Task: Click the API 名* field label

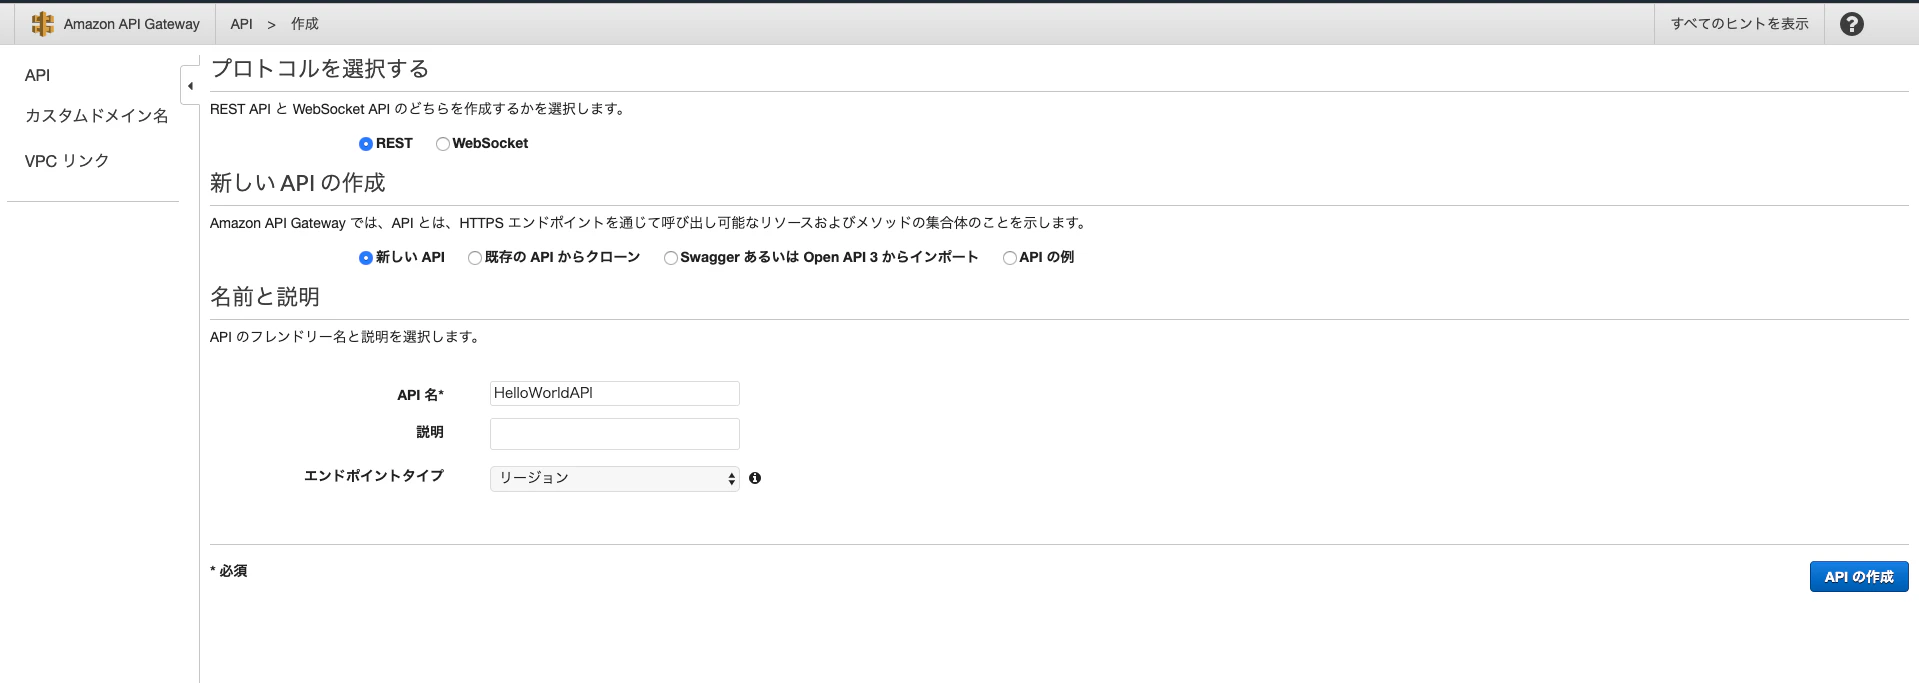Action: (420, 395)
